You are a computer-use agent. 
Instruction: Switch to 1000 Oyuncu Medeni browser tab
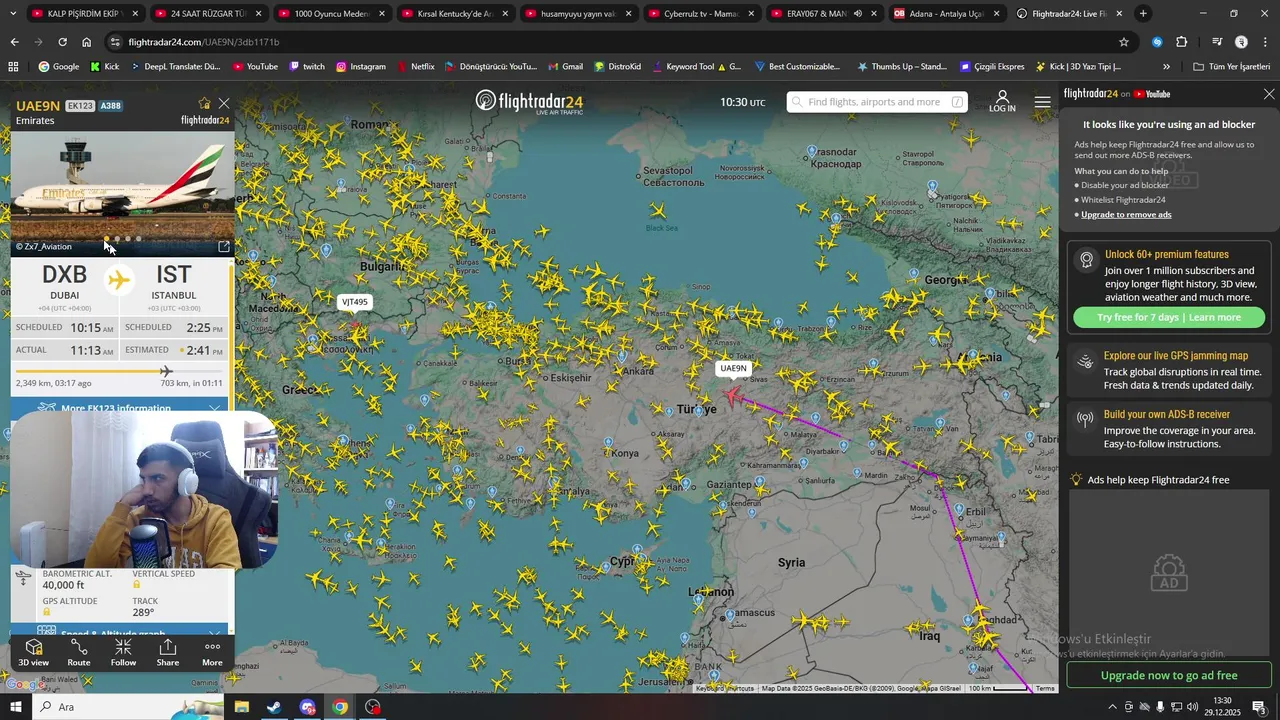pos(331,14)
